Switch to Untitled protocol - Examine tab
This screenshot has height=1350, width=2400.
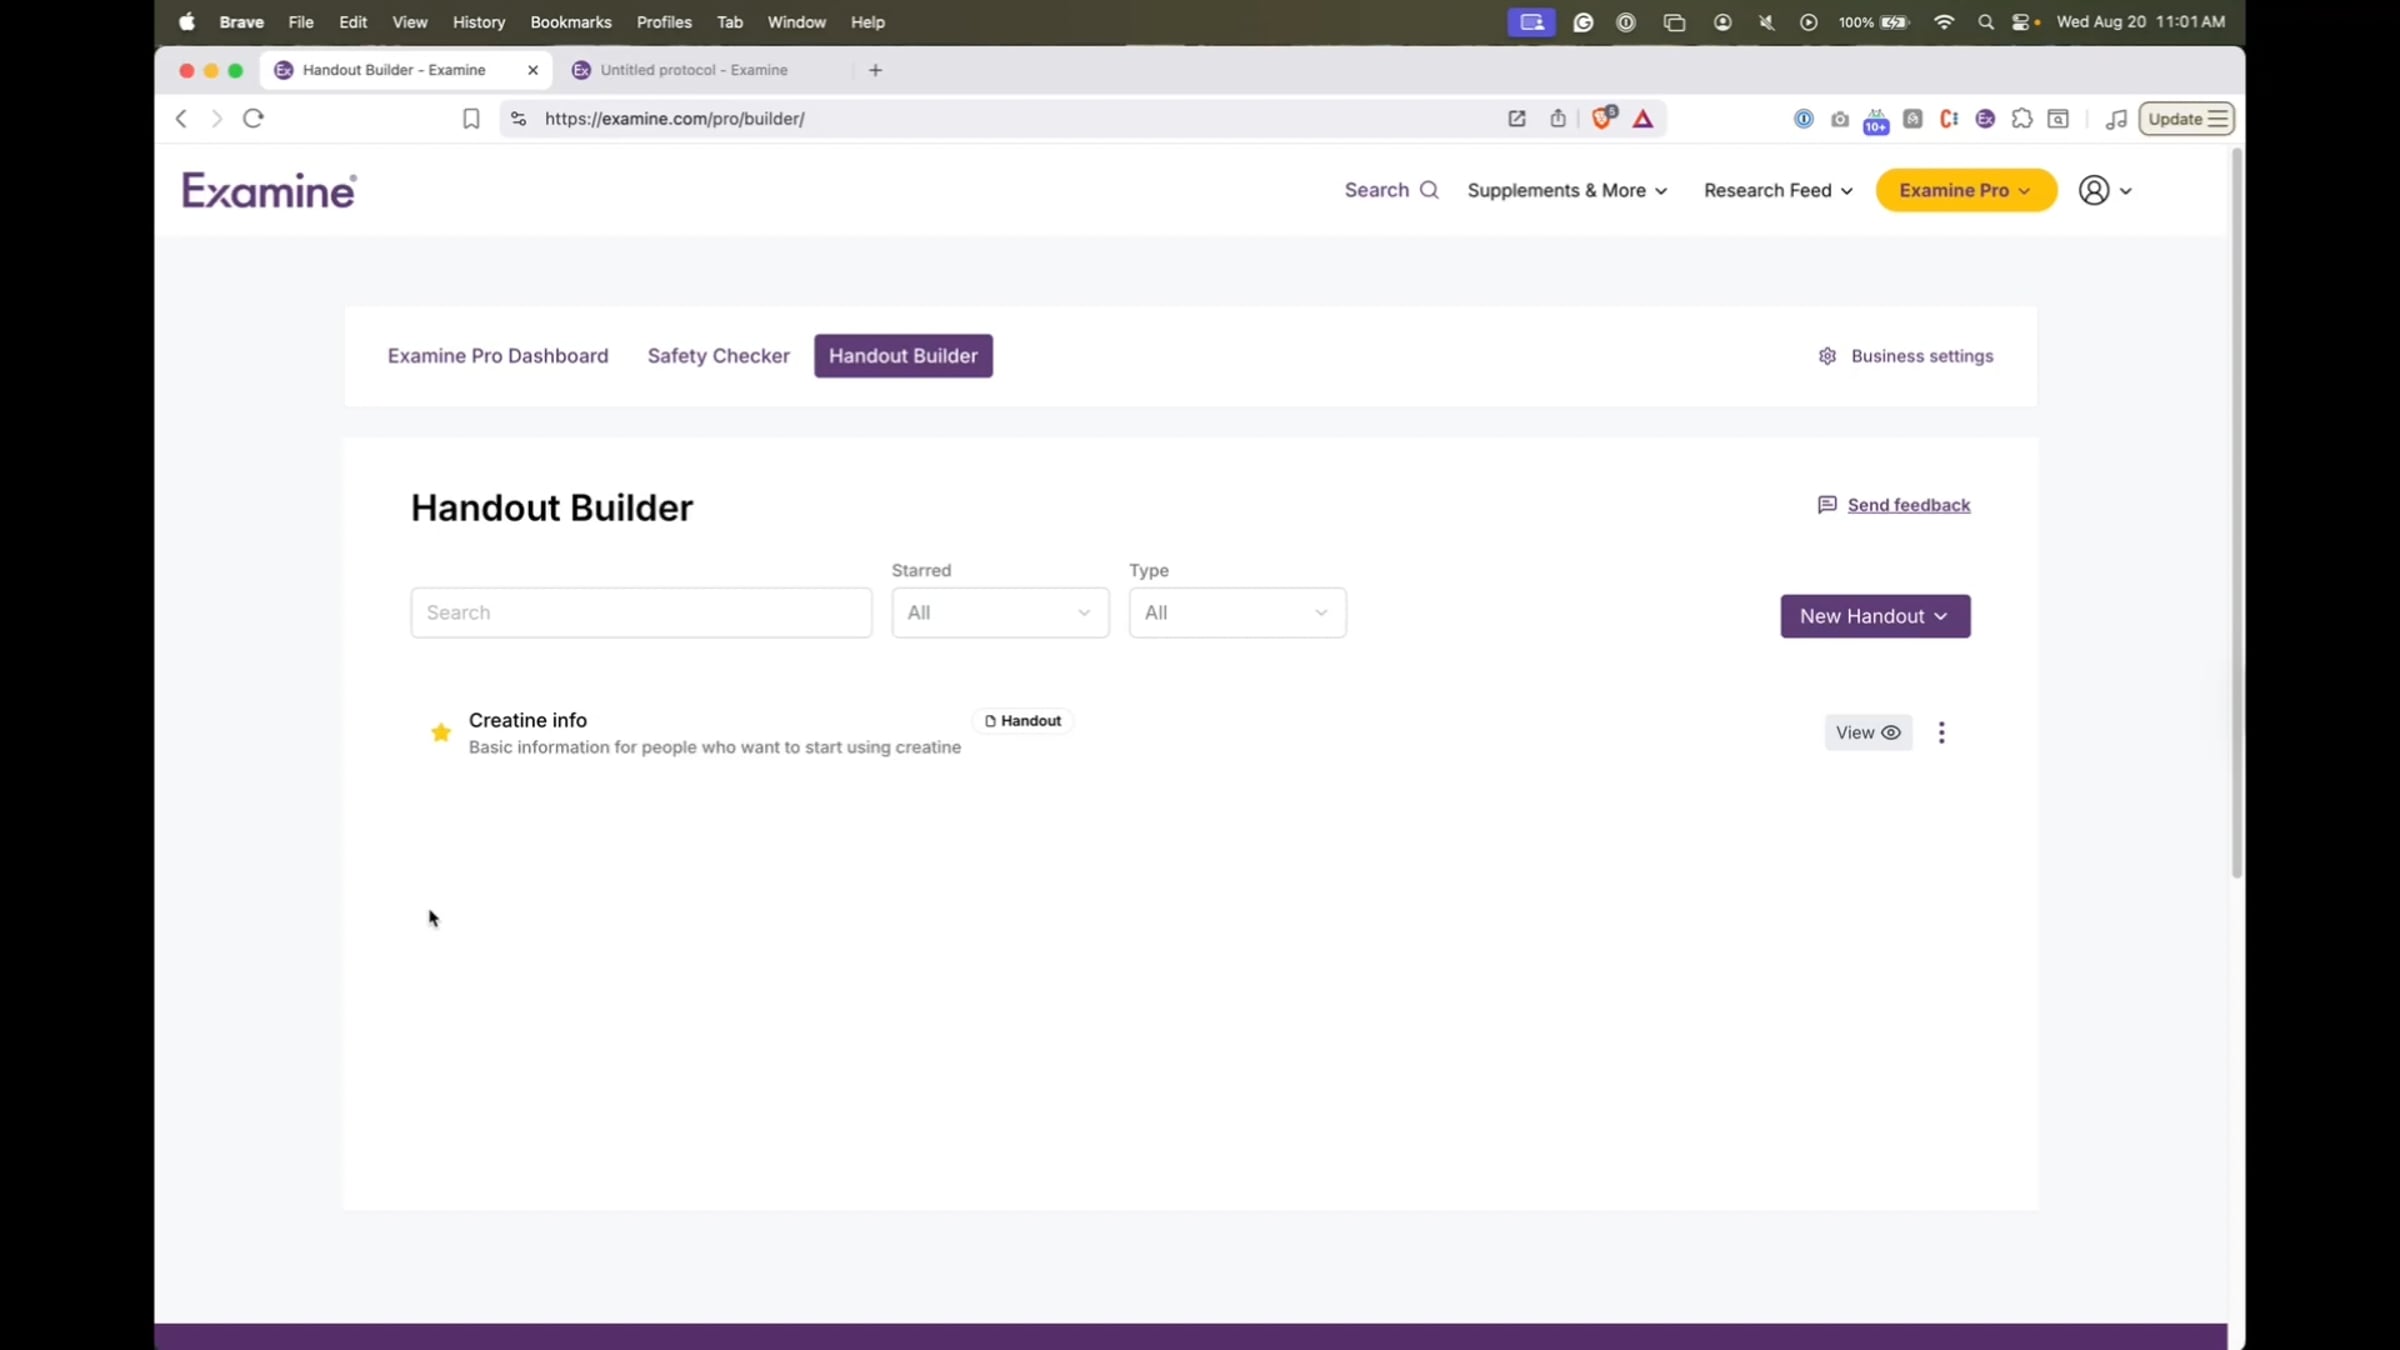point(694,70)
